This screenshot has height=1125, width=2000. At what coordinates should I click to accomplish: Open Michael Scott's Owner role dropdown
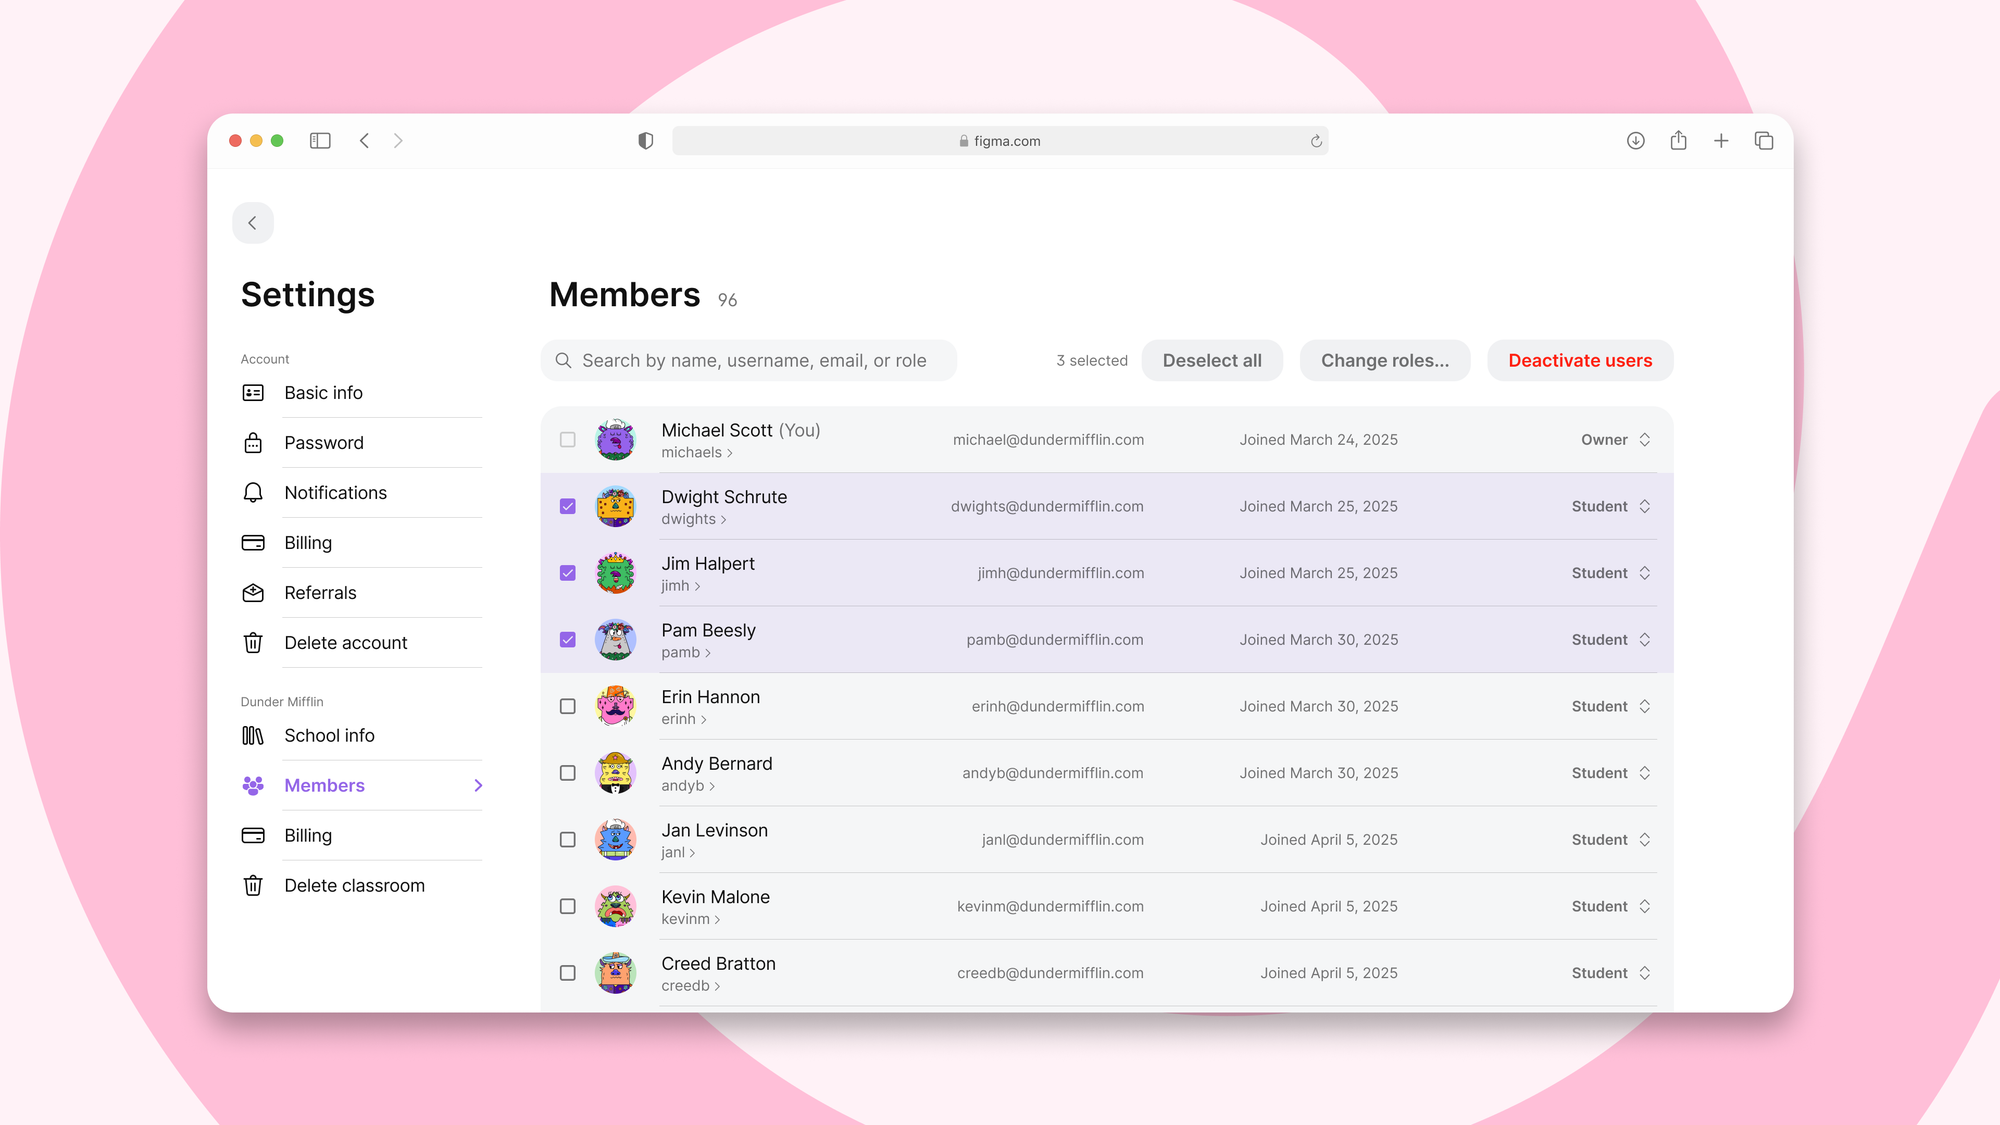click(1614, 439)
